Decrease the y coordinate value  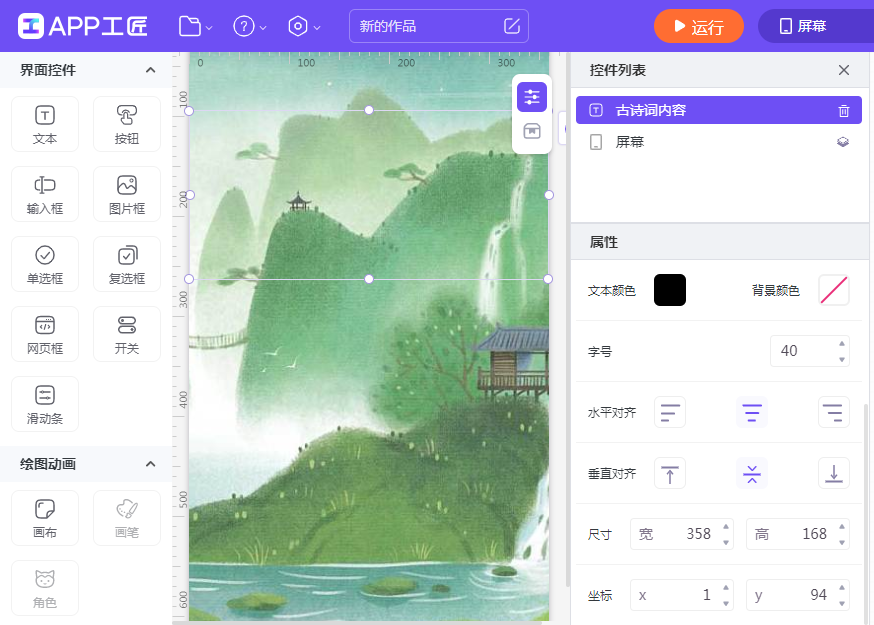842,603
